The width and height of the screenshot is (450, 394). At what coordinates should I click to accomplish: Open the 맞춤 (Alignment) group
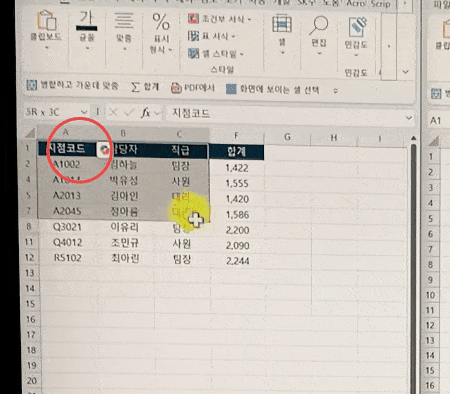pos(124,31)
